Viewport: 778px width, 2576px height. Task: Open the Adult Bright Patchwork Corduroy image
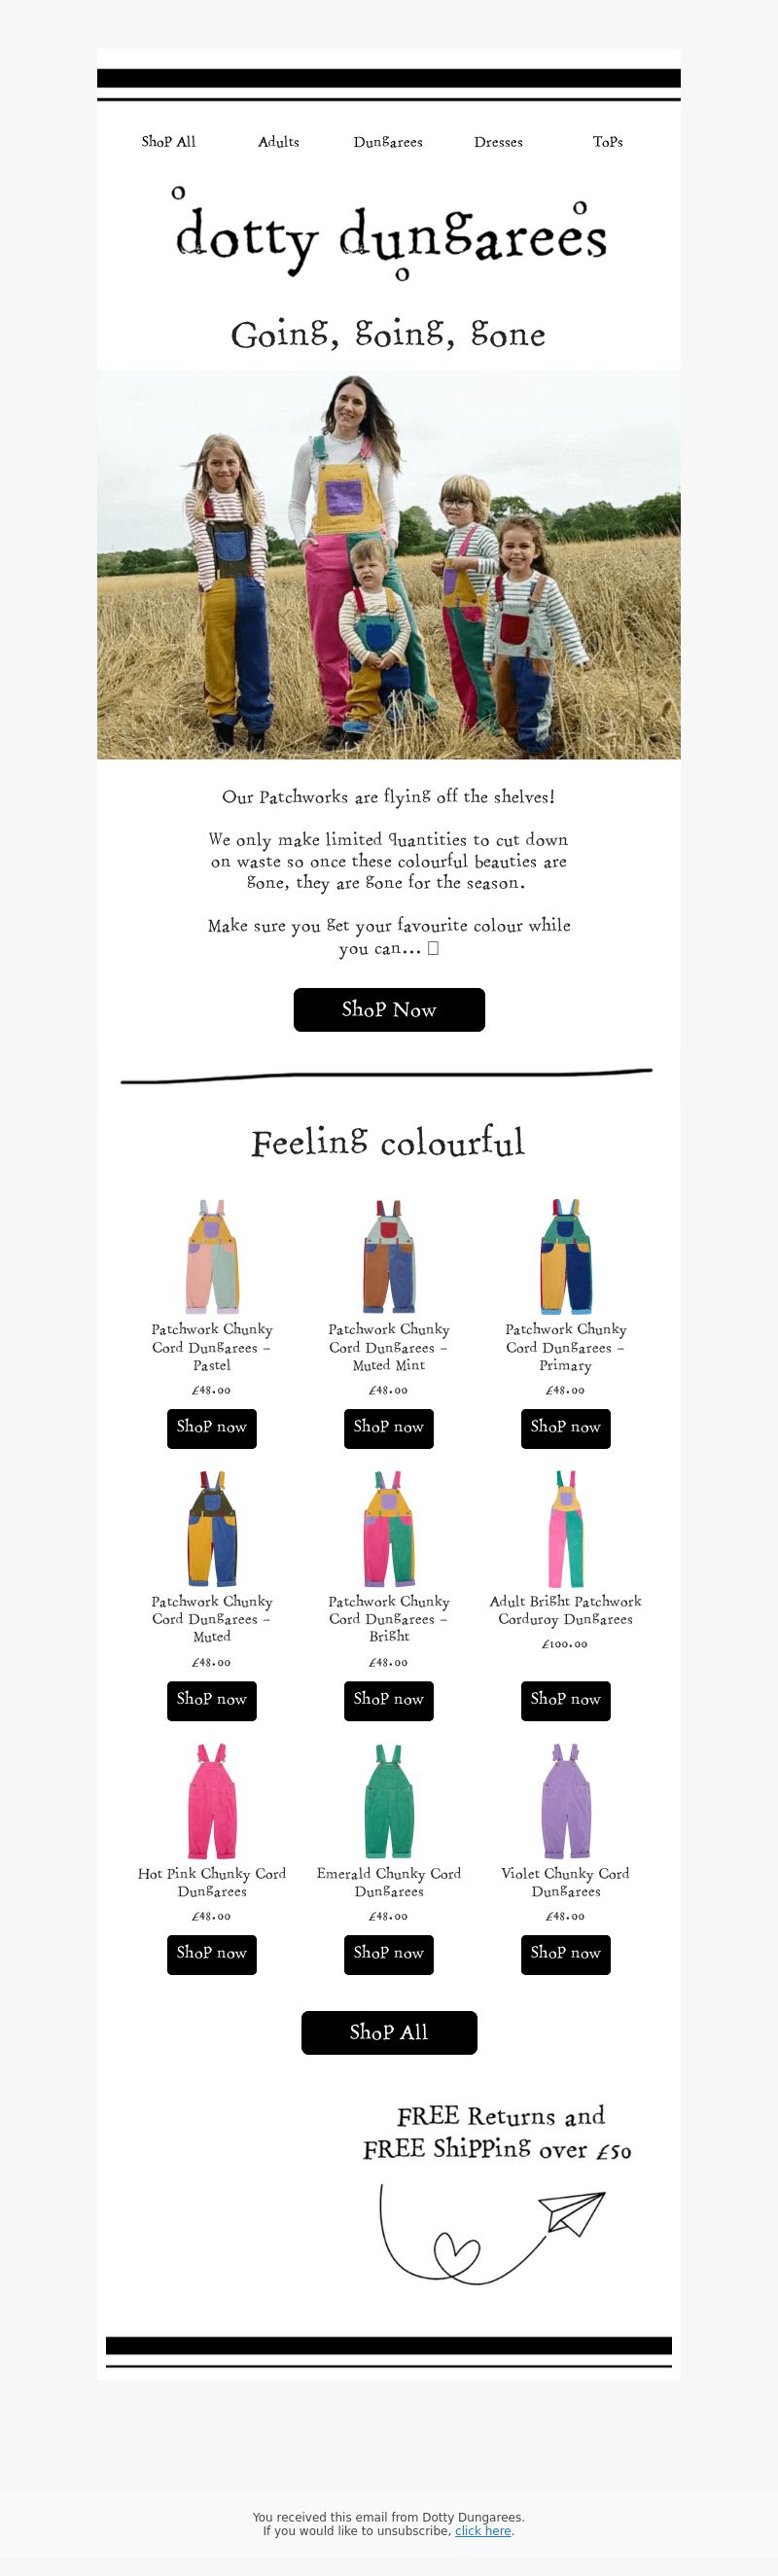(x=566, y=1528)
